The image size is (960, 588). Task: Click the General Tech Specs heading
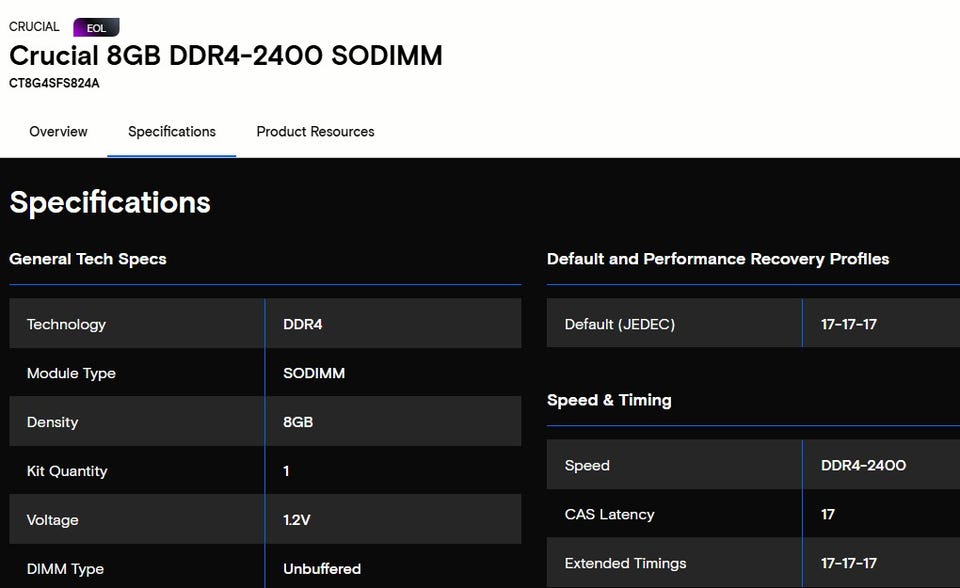pos(88,259)
